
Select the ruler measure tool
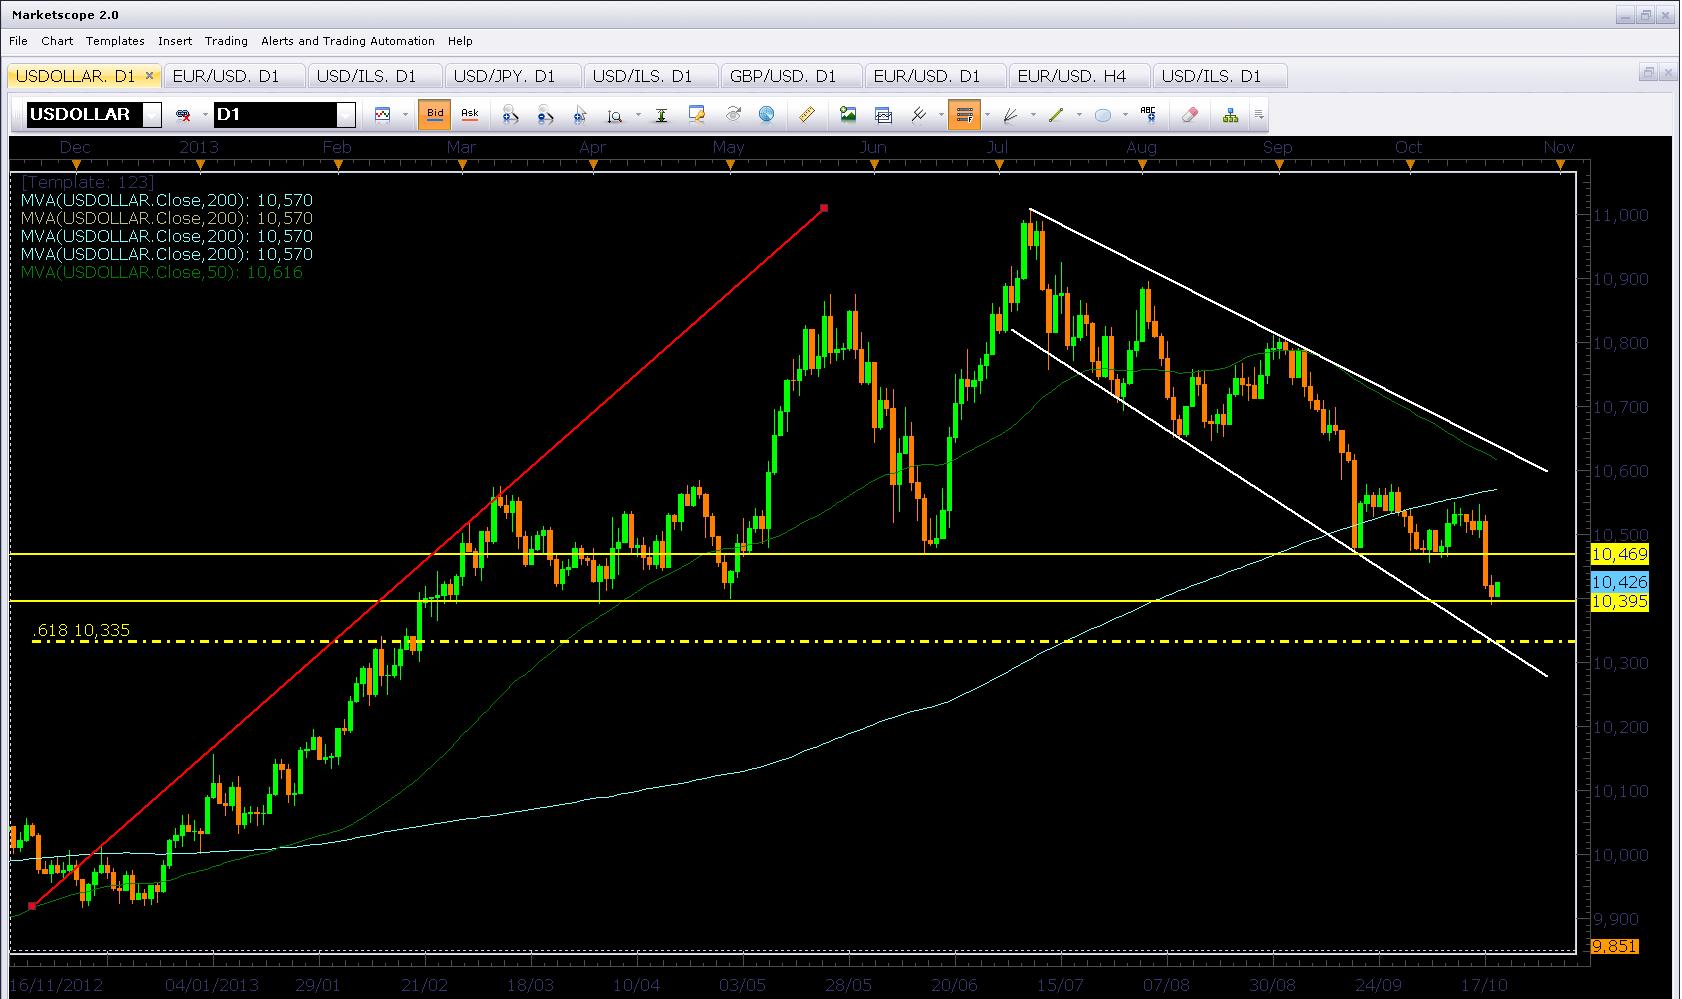[807, 115]
